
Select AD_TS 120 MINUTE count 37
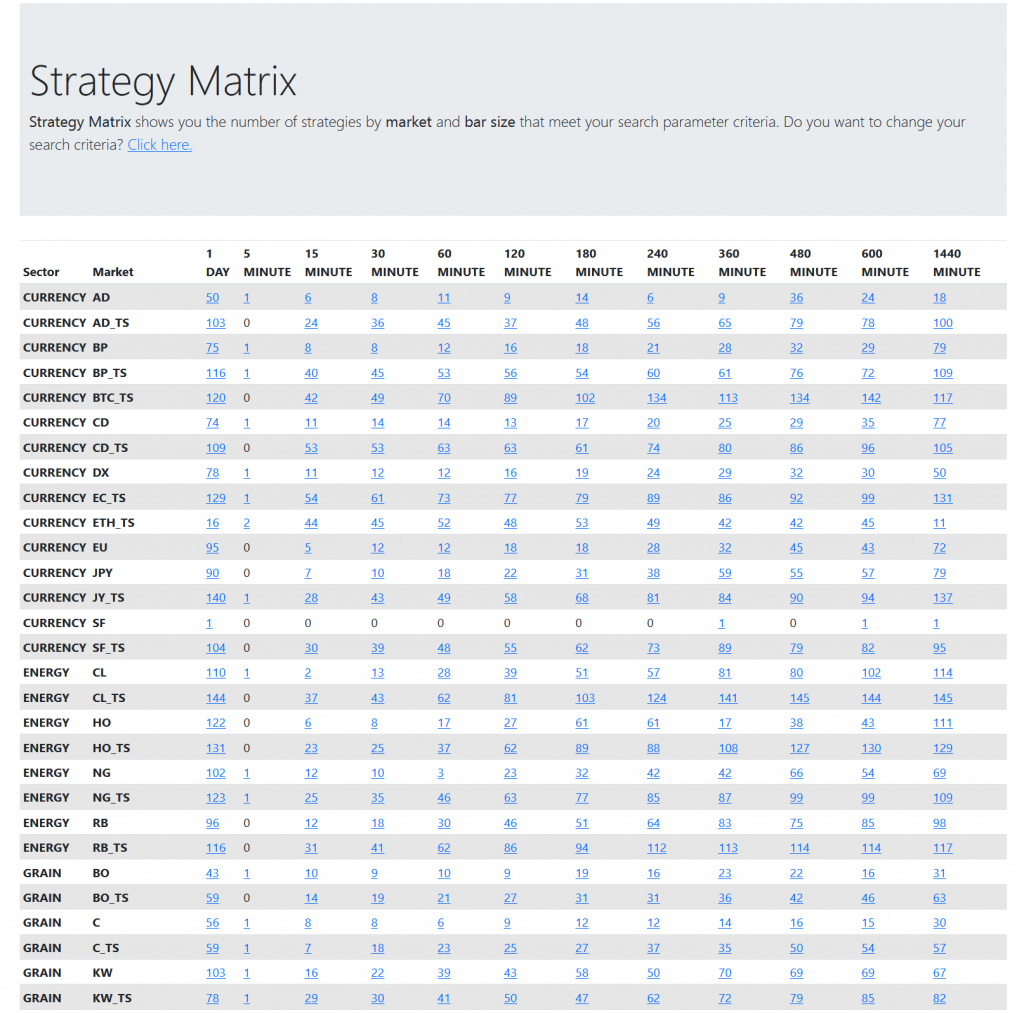pyautogui.click(x=510, y=323)
